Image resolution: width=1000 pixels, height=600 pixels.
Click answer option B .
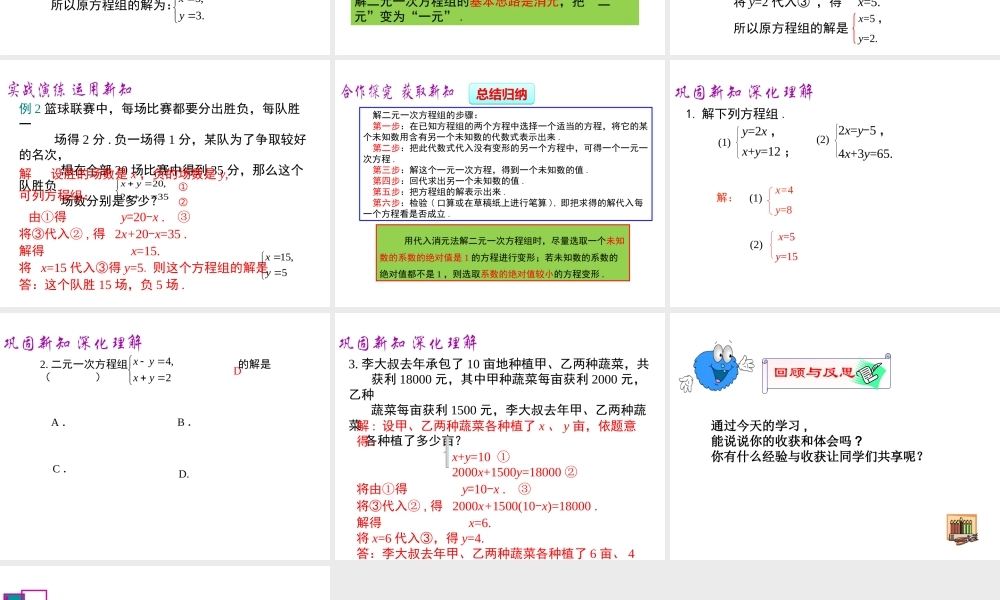(x=184, y=422)
